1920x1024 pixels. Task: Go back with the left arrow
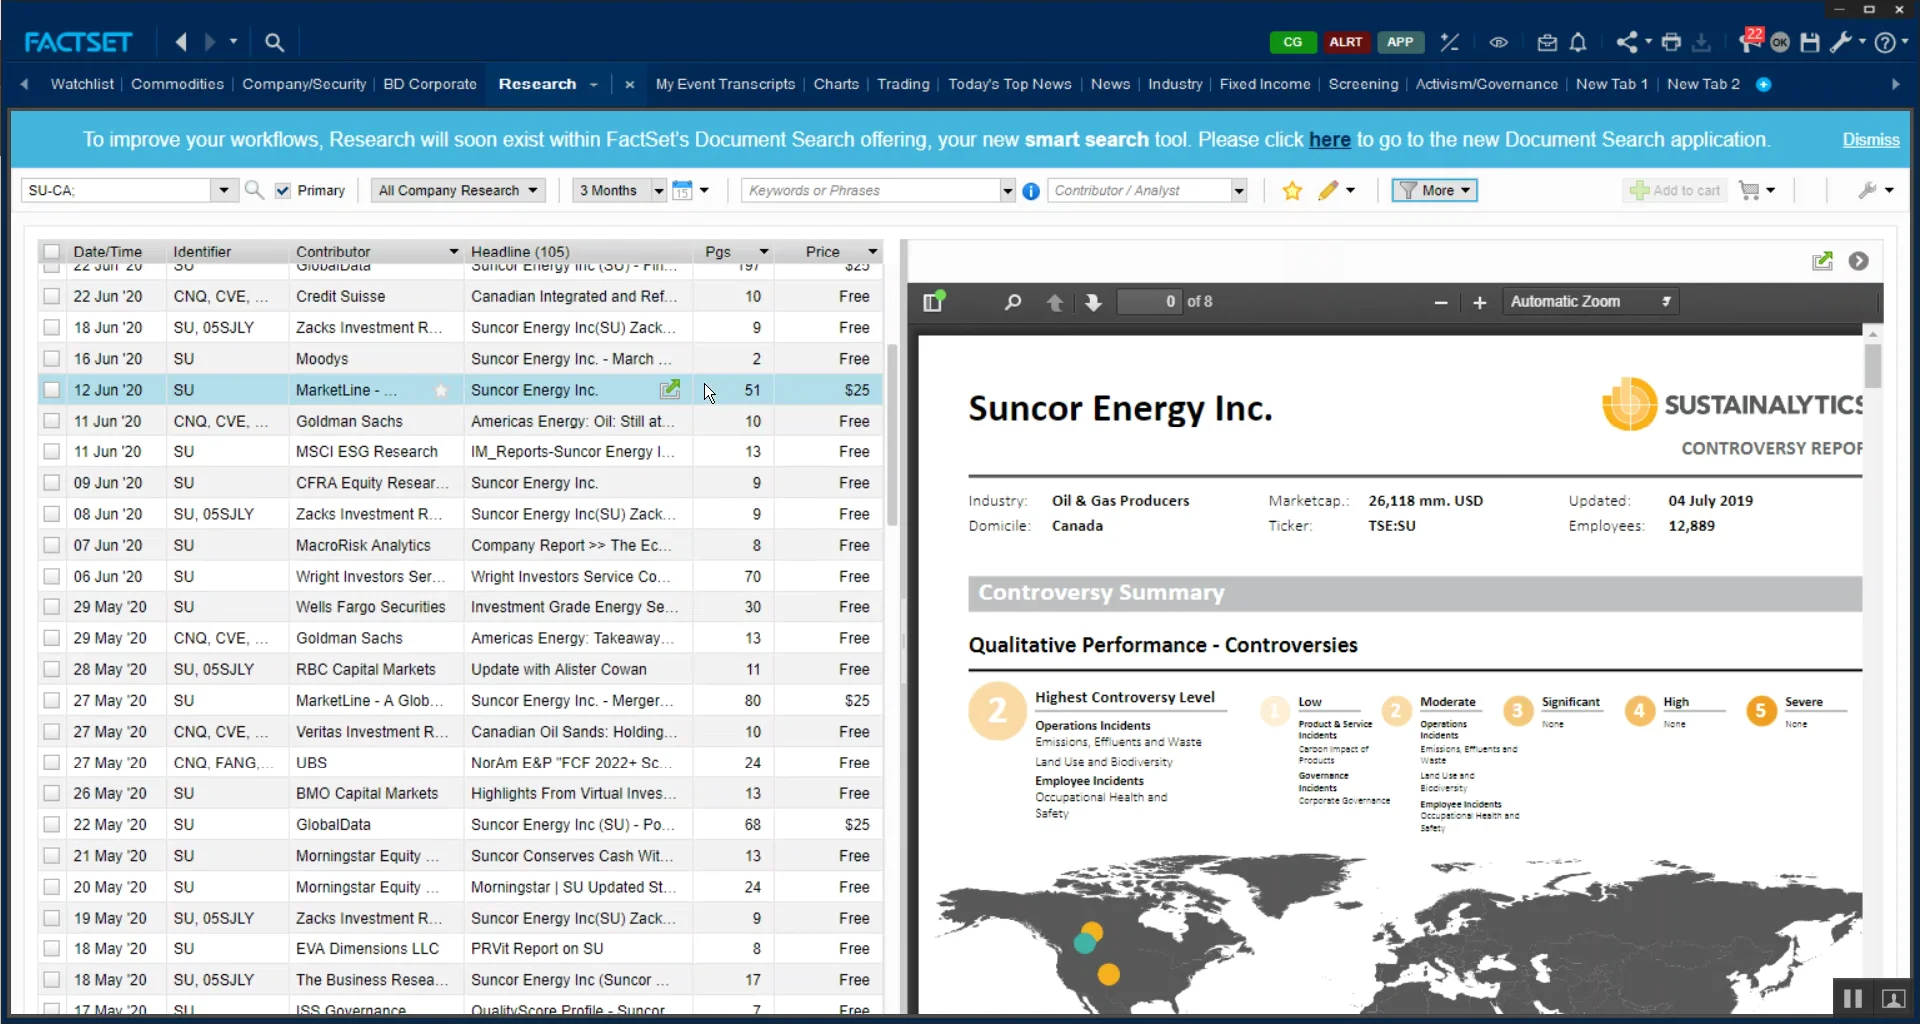(181, 42)
